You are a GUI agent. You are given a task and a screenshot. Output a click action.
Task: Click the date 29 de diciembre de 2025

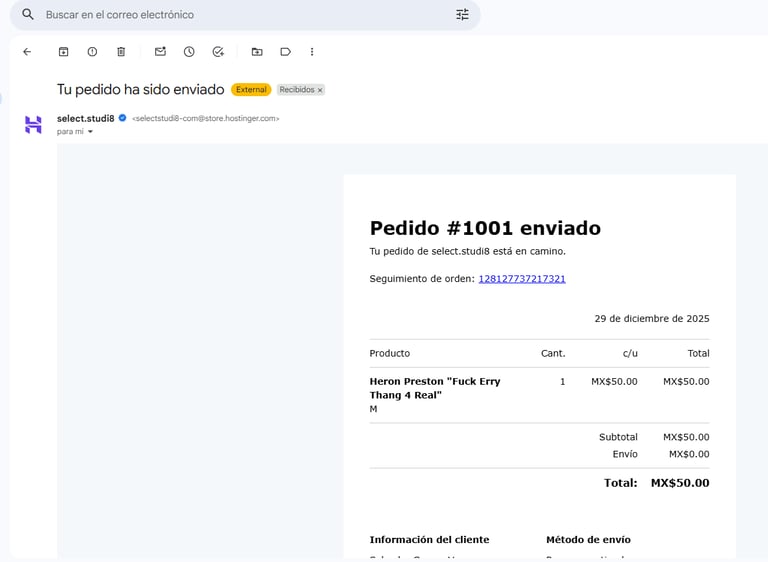click(651, 318)
